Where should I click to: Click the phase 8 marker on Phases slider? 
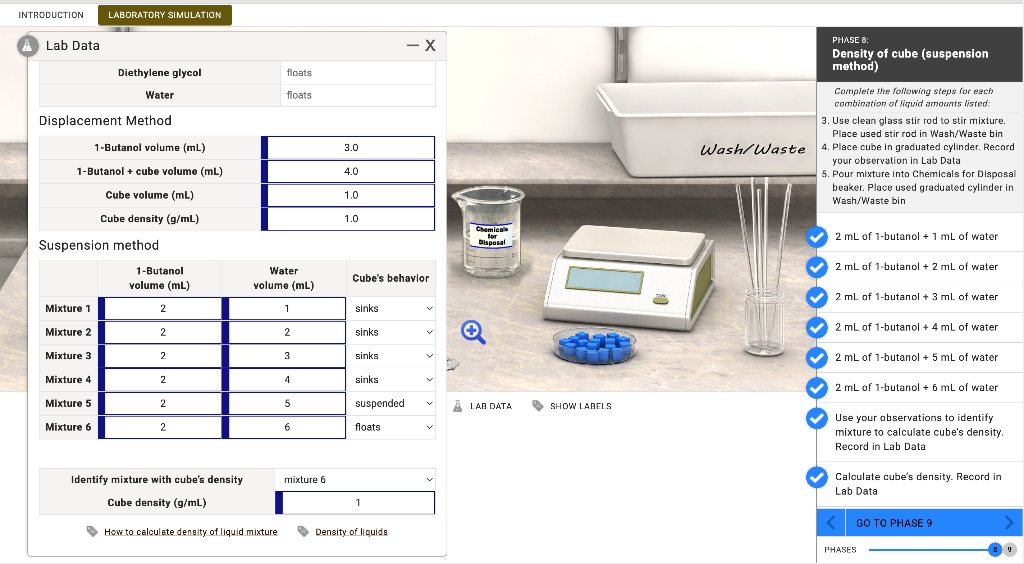coord(994,550)
